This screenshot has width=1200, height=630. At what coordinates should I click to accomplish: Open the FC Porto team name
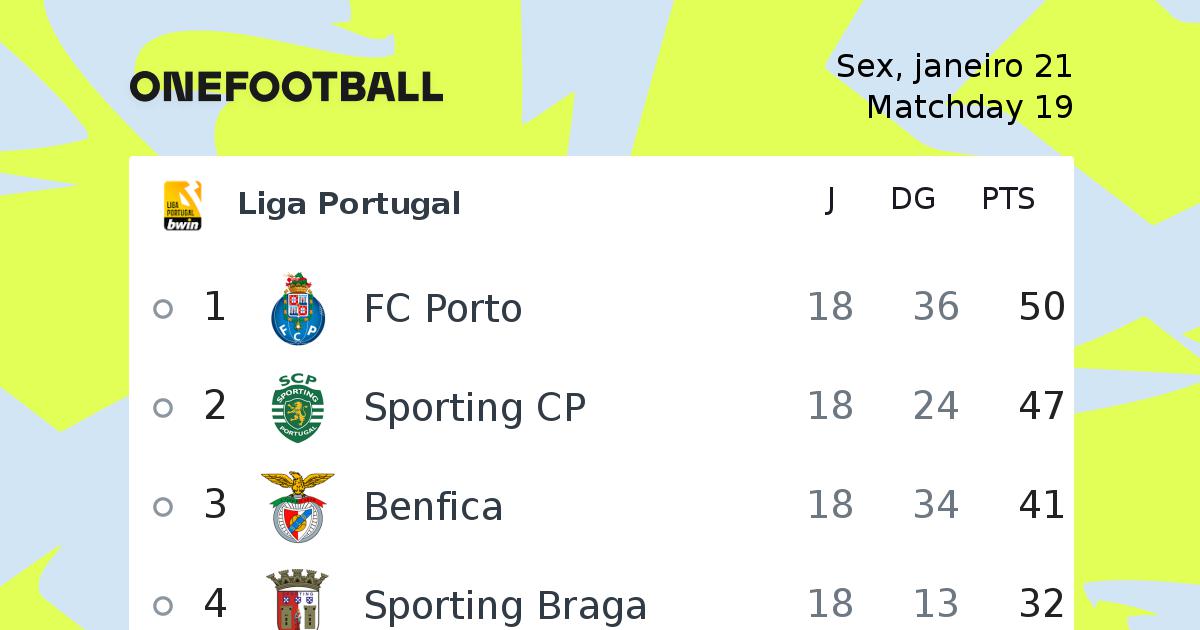443,309
